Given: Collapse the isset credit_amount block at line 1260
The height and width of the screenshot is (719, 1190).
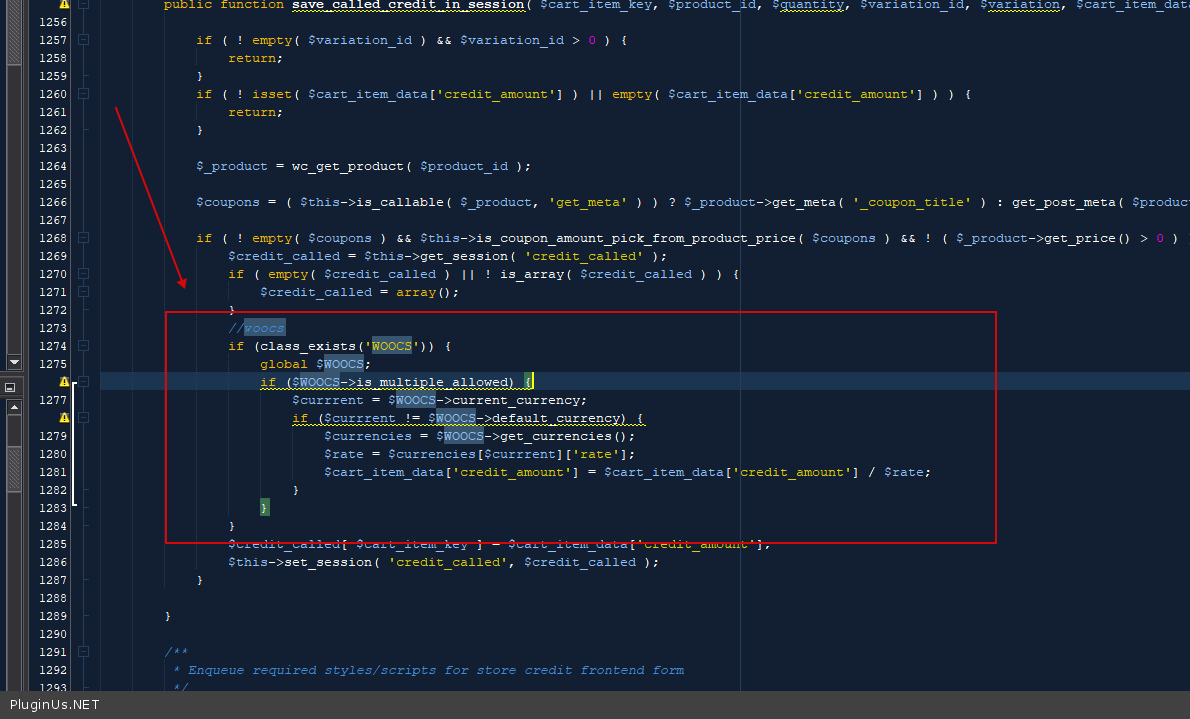Looking at the screenshot, I should (x=83, y=94).
